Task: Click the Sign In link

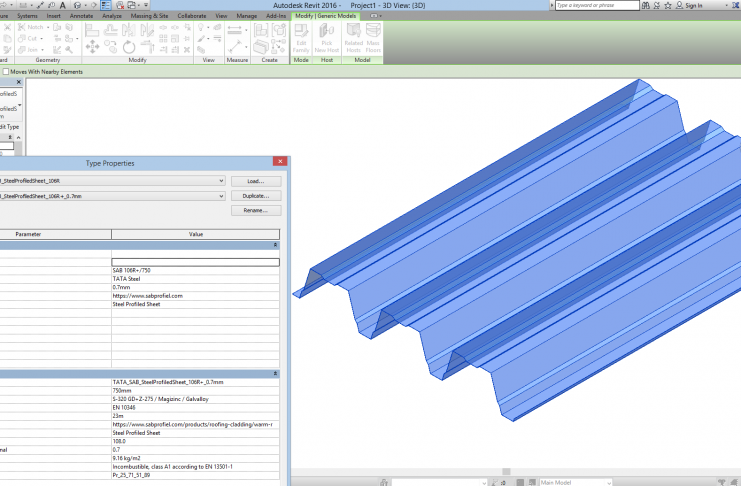Action: [x=694, y=5]
